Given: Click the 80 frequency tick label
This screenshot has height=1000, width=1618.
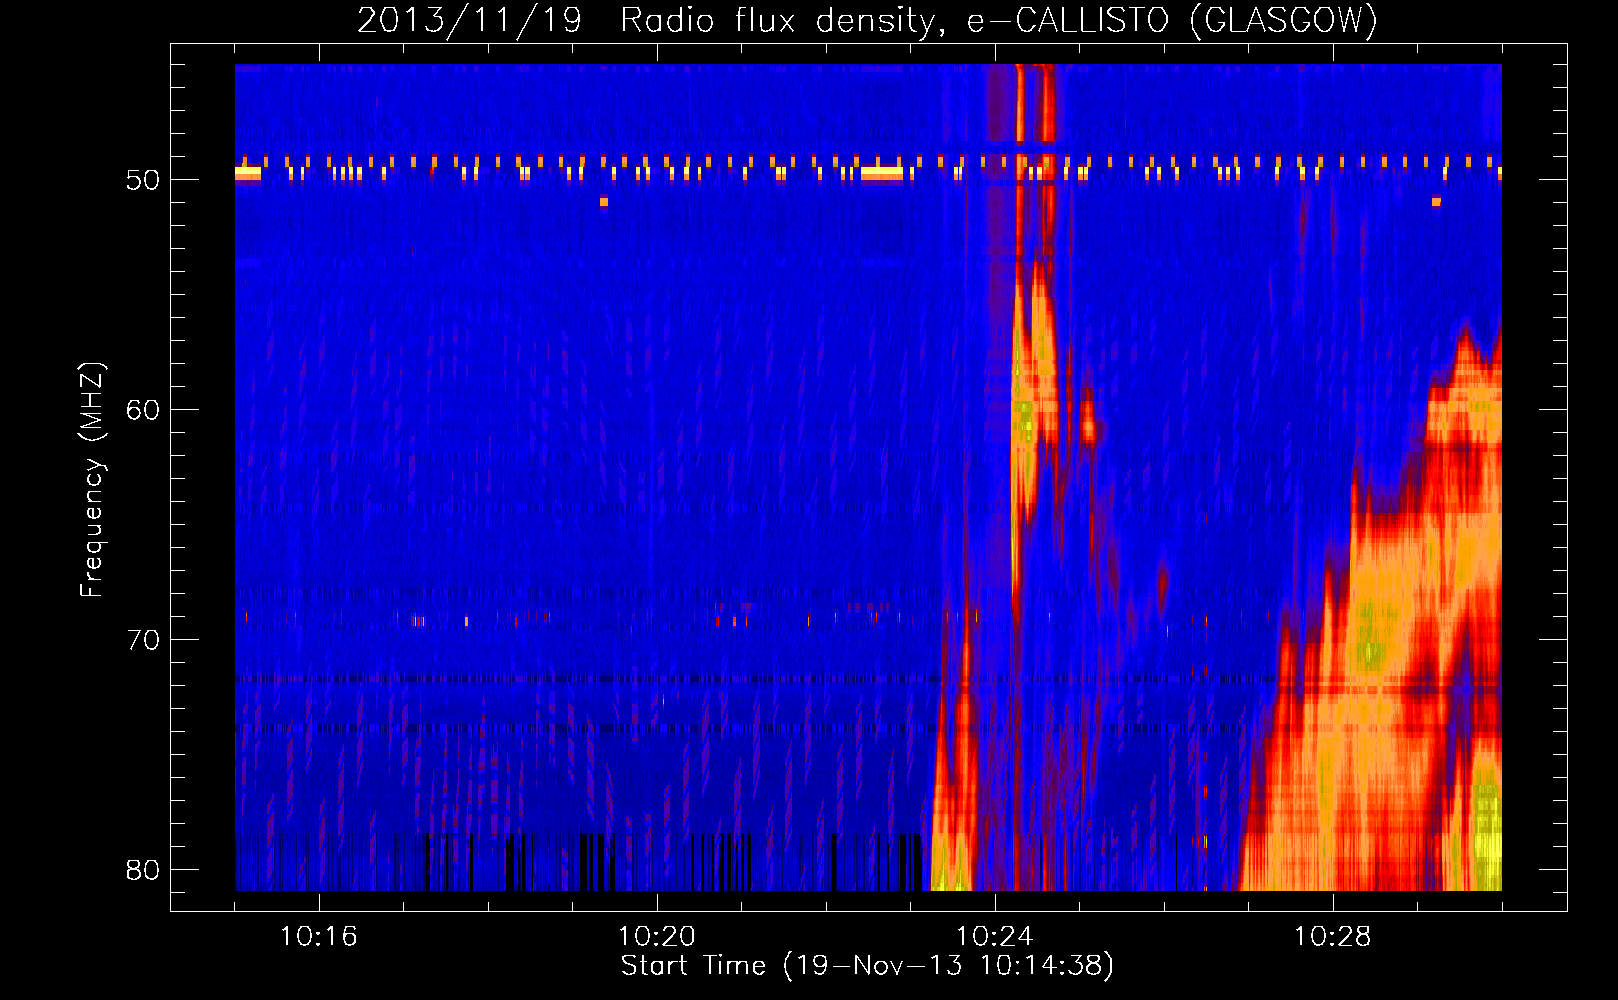Looking at the screenshot, I should point(142,870).
